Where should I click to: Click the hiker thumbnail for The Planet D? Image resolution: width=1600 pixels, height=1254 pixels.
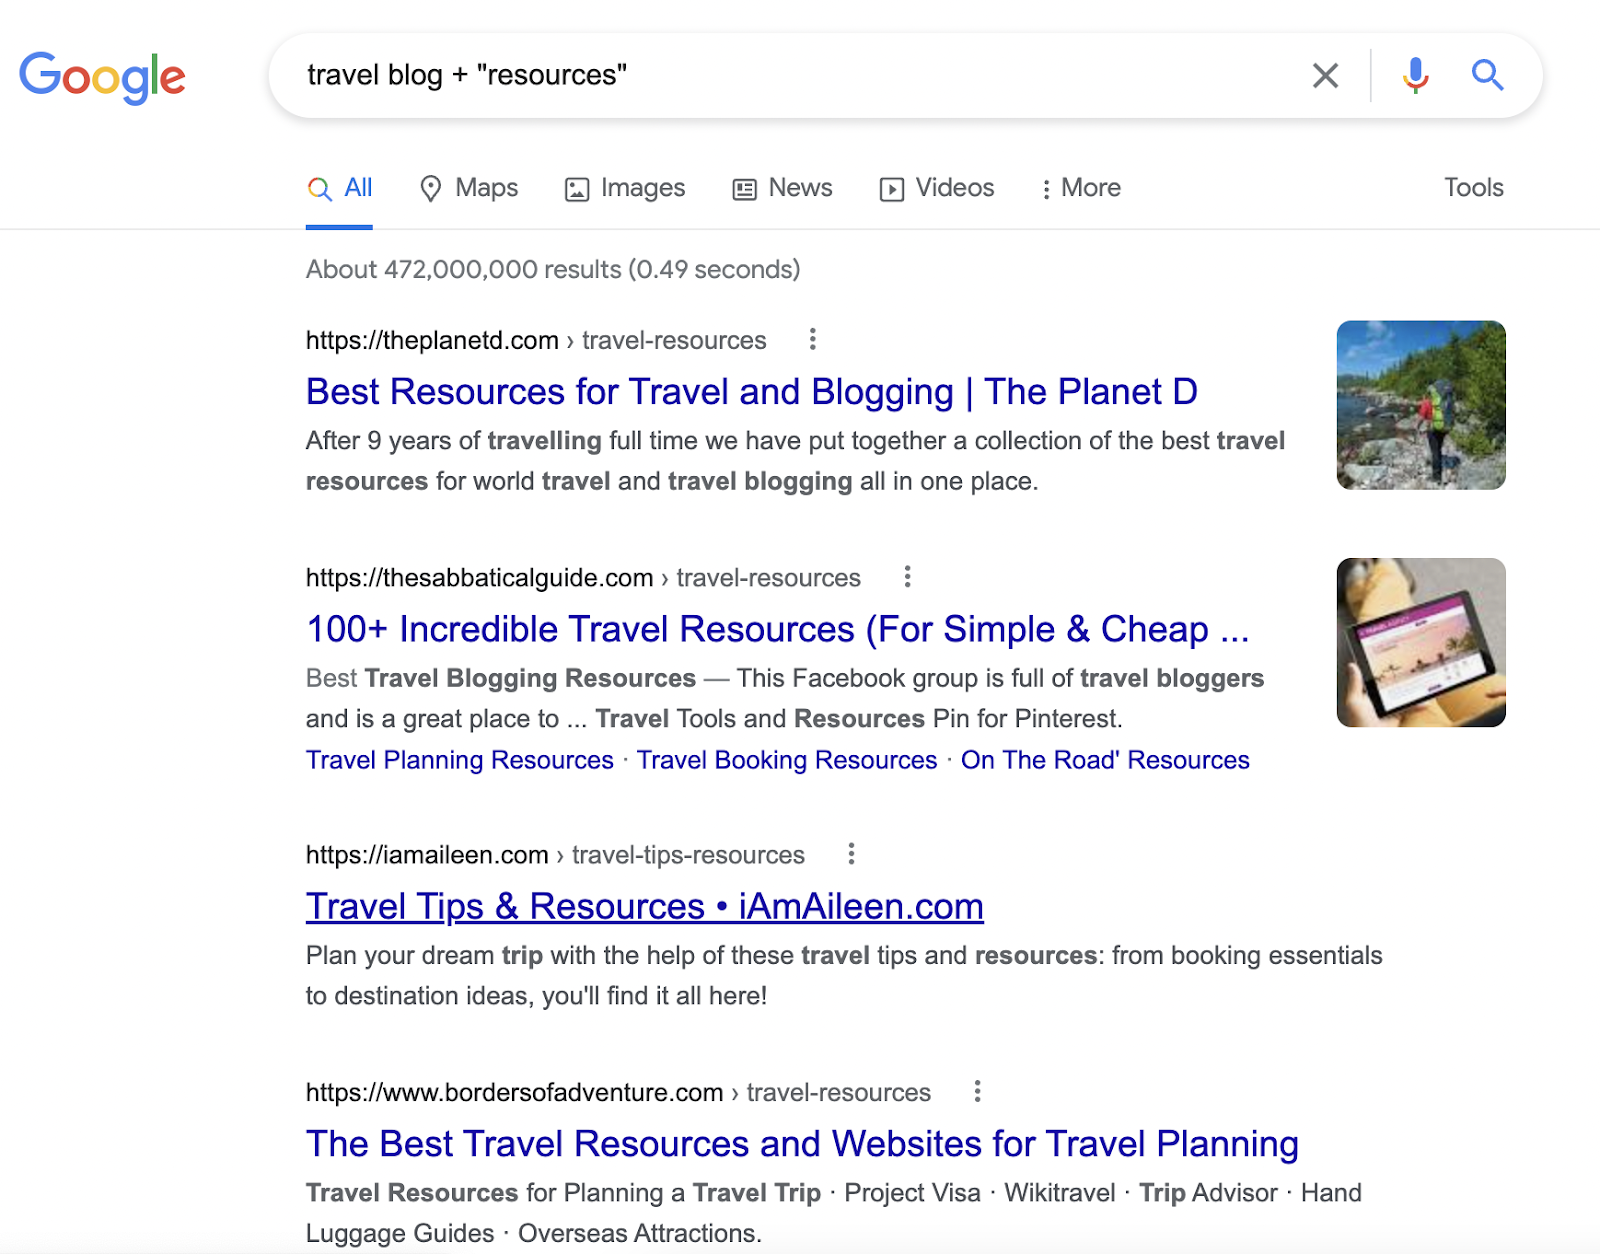pyautogui.click(x=1421, y=405)
